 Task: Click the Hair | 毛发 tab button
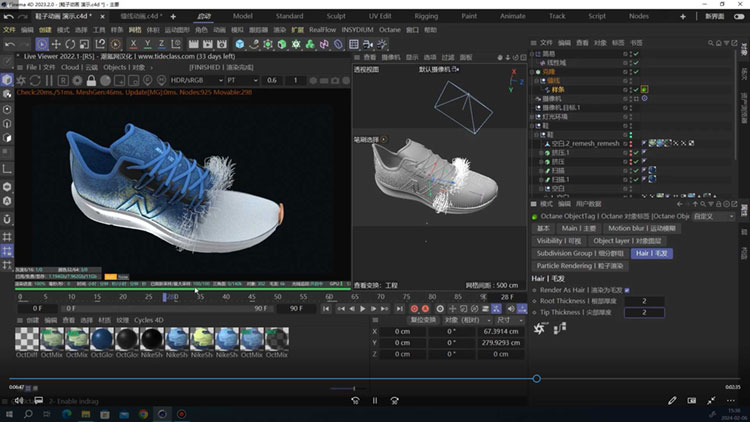click(x=652, y=254)
